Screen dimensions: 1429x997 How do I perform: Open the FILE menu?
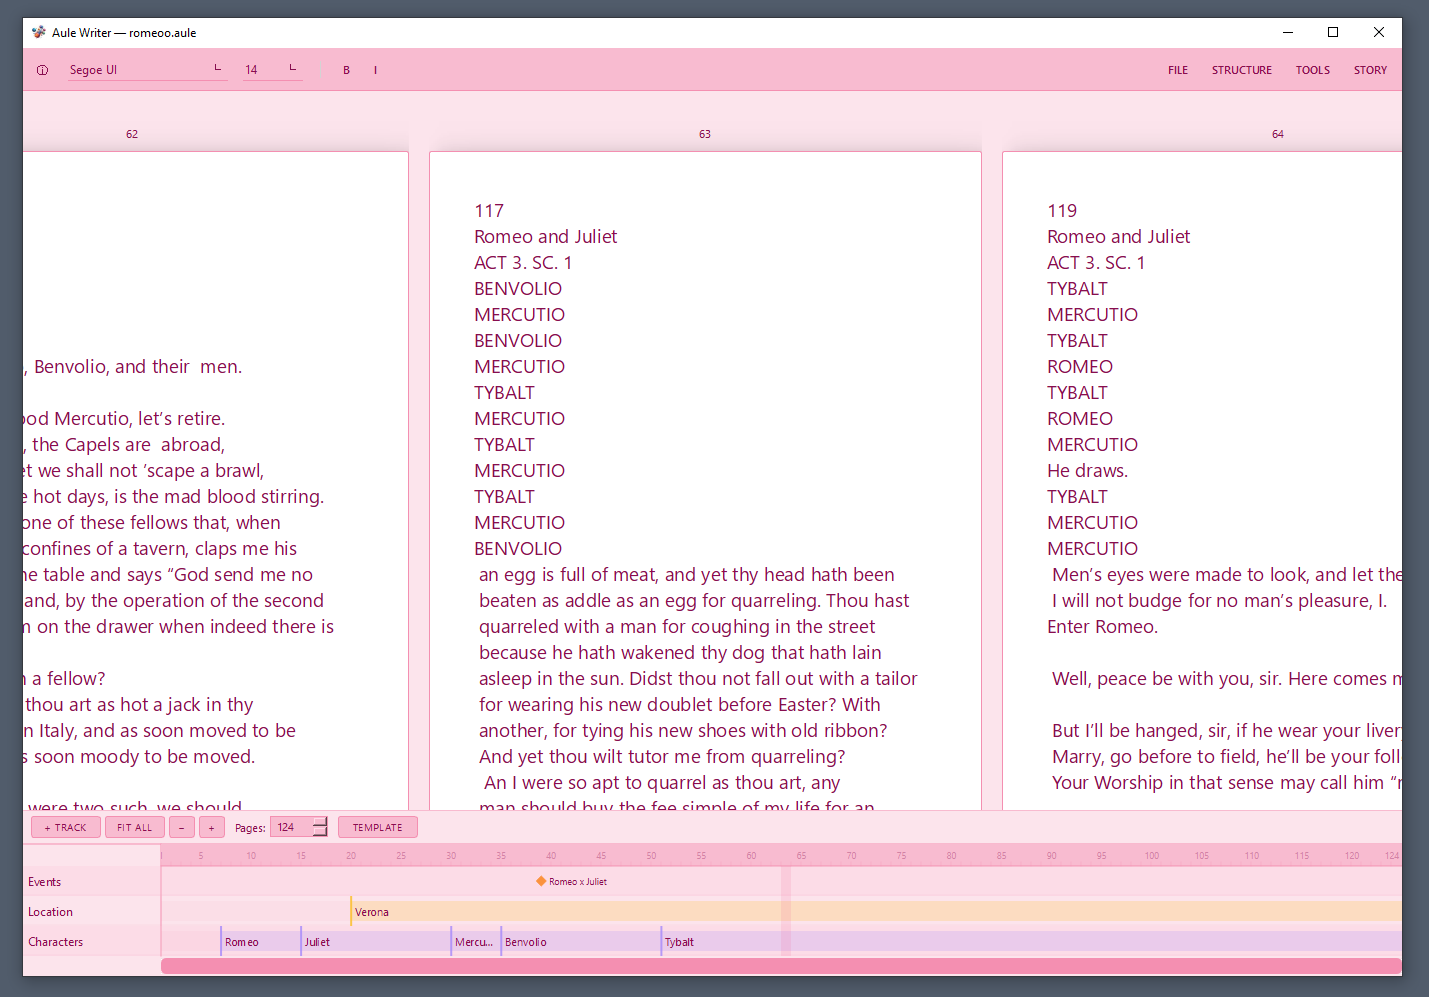[1178, 70]
